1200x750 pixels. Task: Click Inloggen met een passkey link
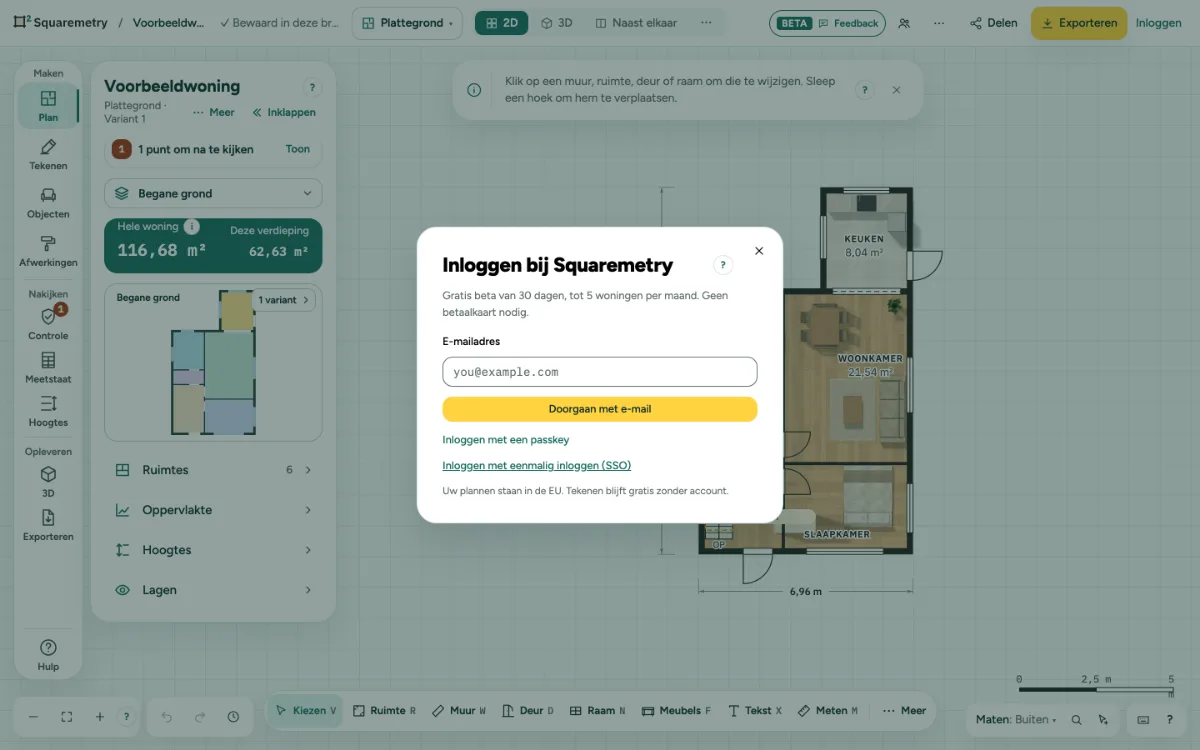(x=506, y=440)
